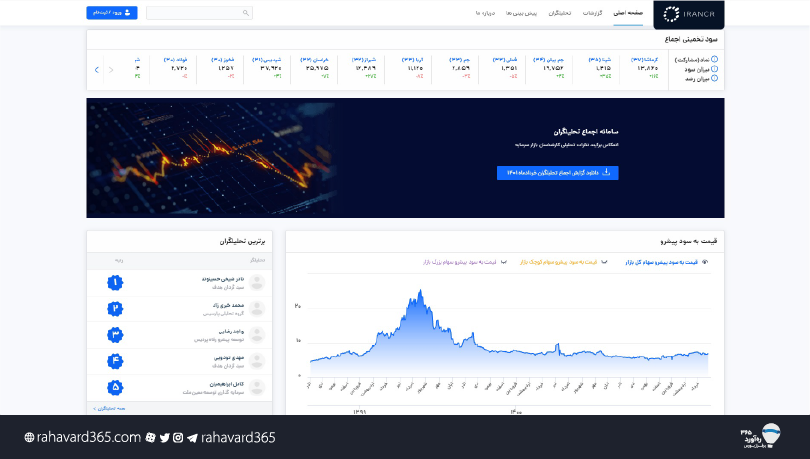The image size is (810, 459).
Task: Click the rank 4 badge
Action: (x=115, y=361)
